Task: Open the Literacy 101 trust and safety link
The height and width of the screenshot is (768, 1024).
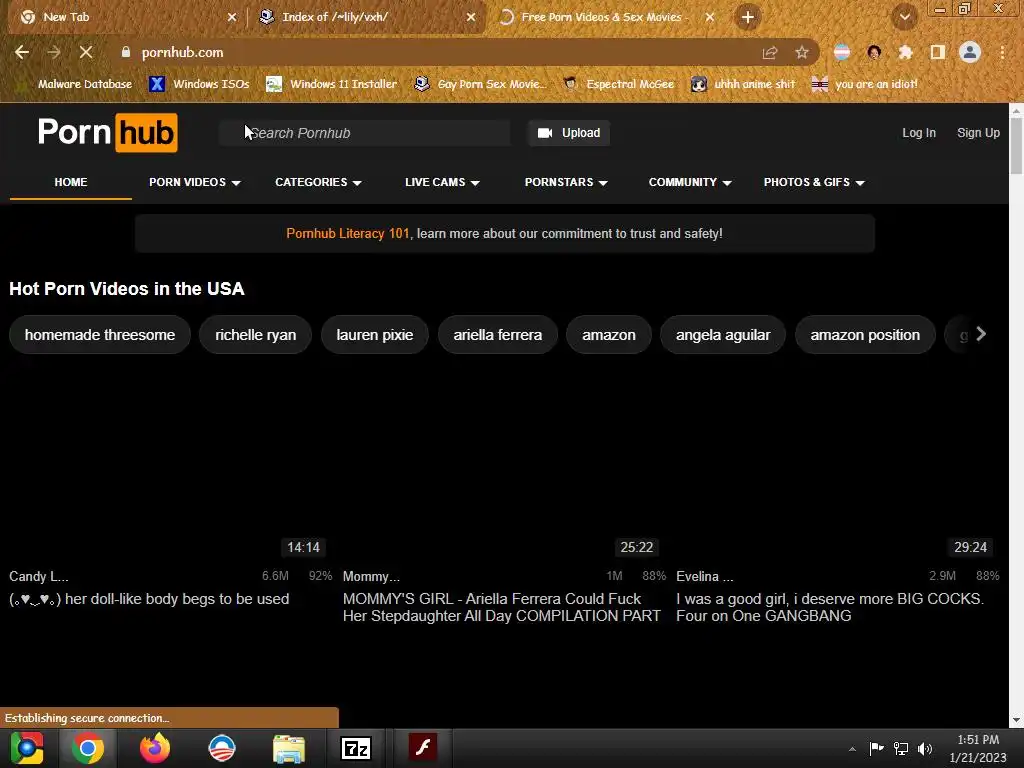Action: point(347,233)
